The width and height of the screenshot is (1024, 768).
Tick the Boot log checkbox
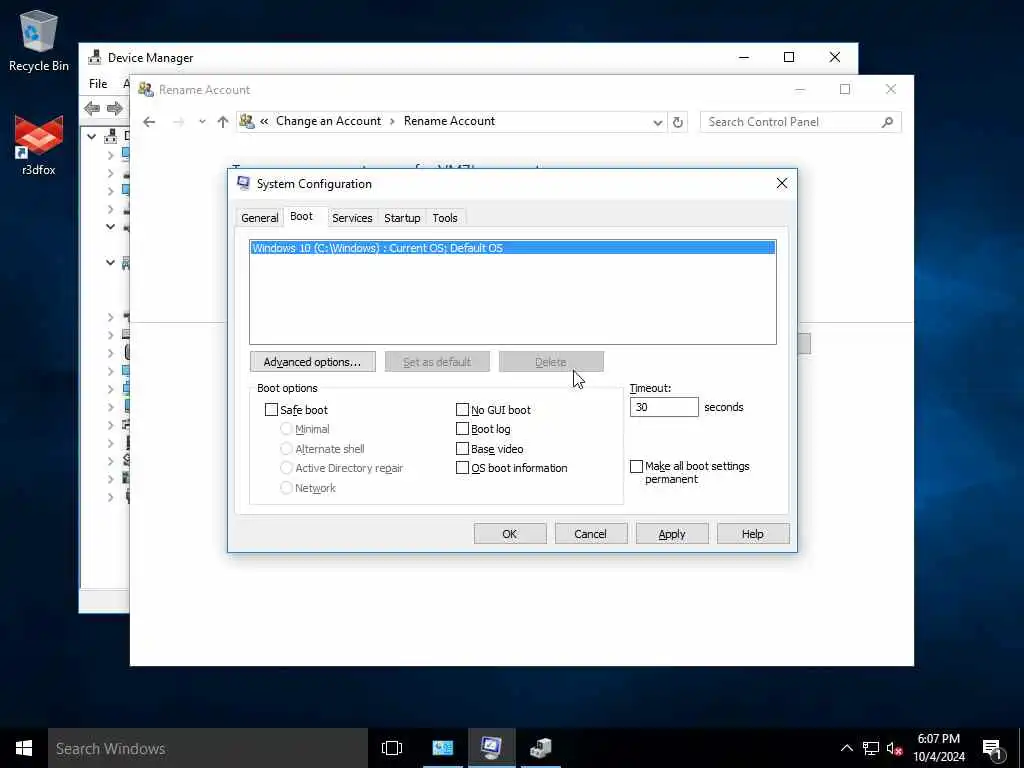pyautogui.click(x=462, y=429)
